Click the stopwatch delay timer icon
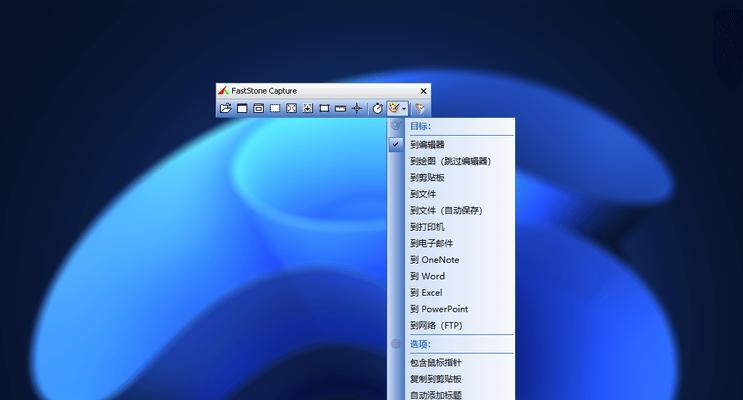Image resolution: width=743 pixels, height=400 pixels. pyautogui.click(x=377, y=109)
